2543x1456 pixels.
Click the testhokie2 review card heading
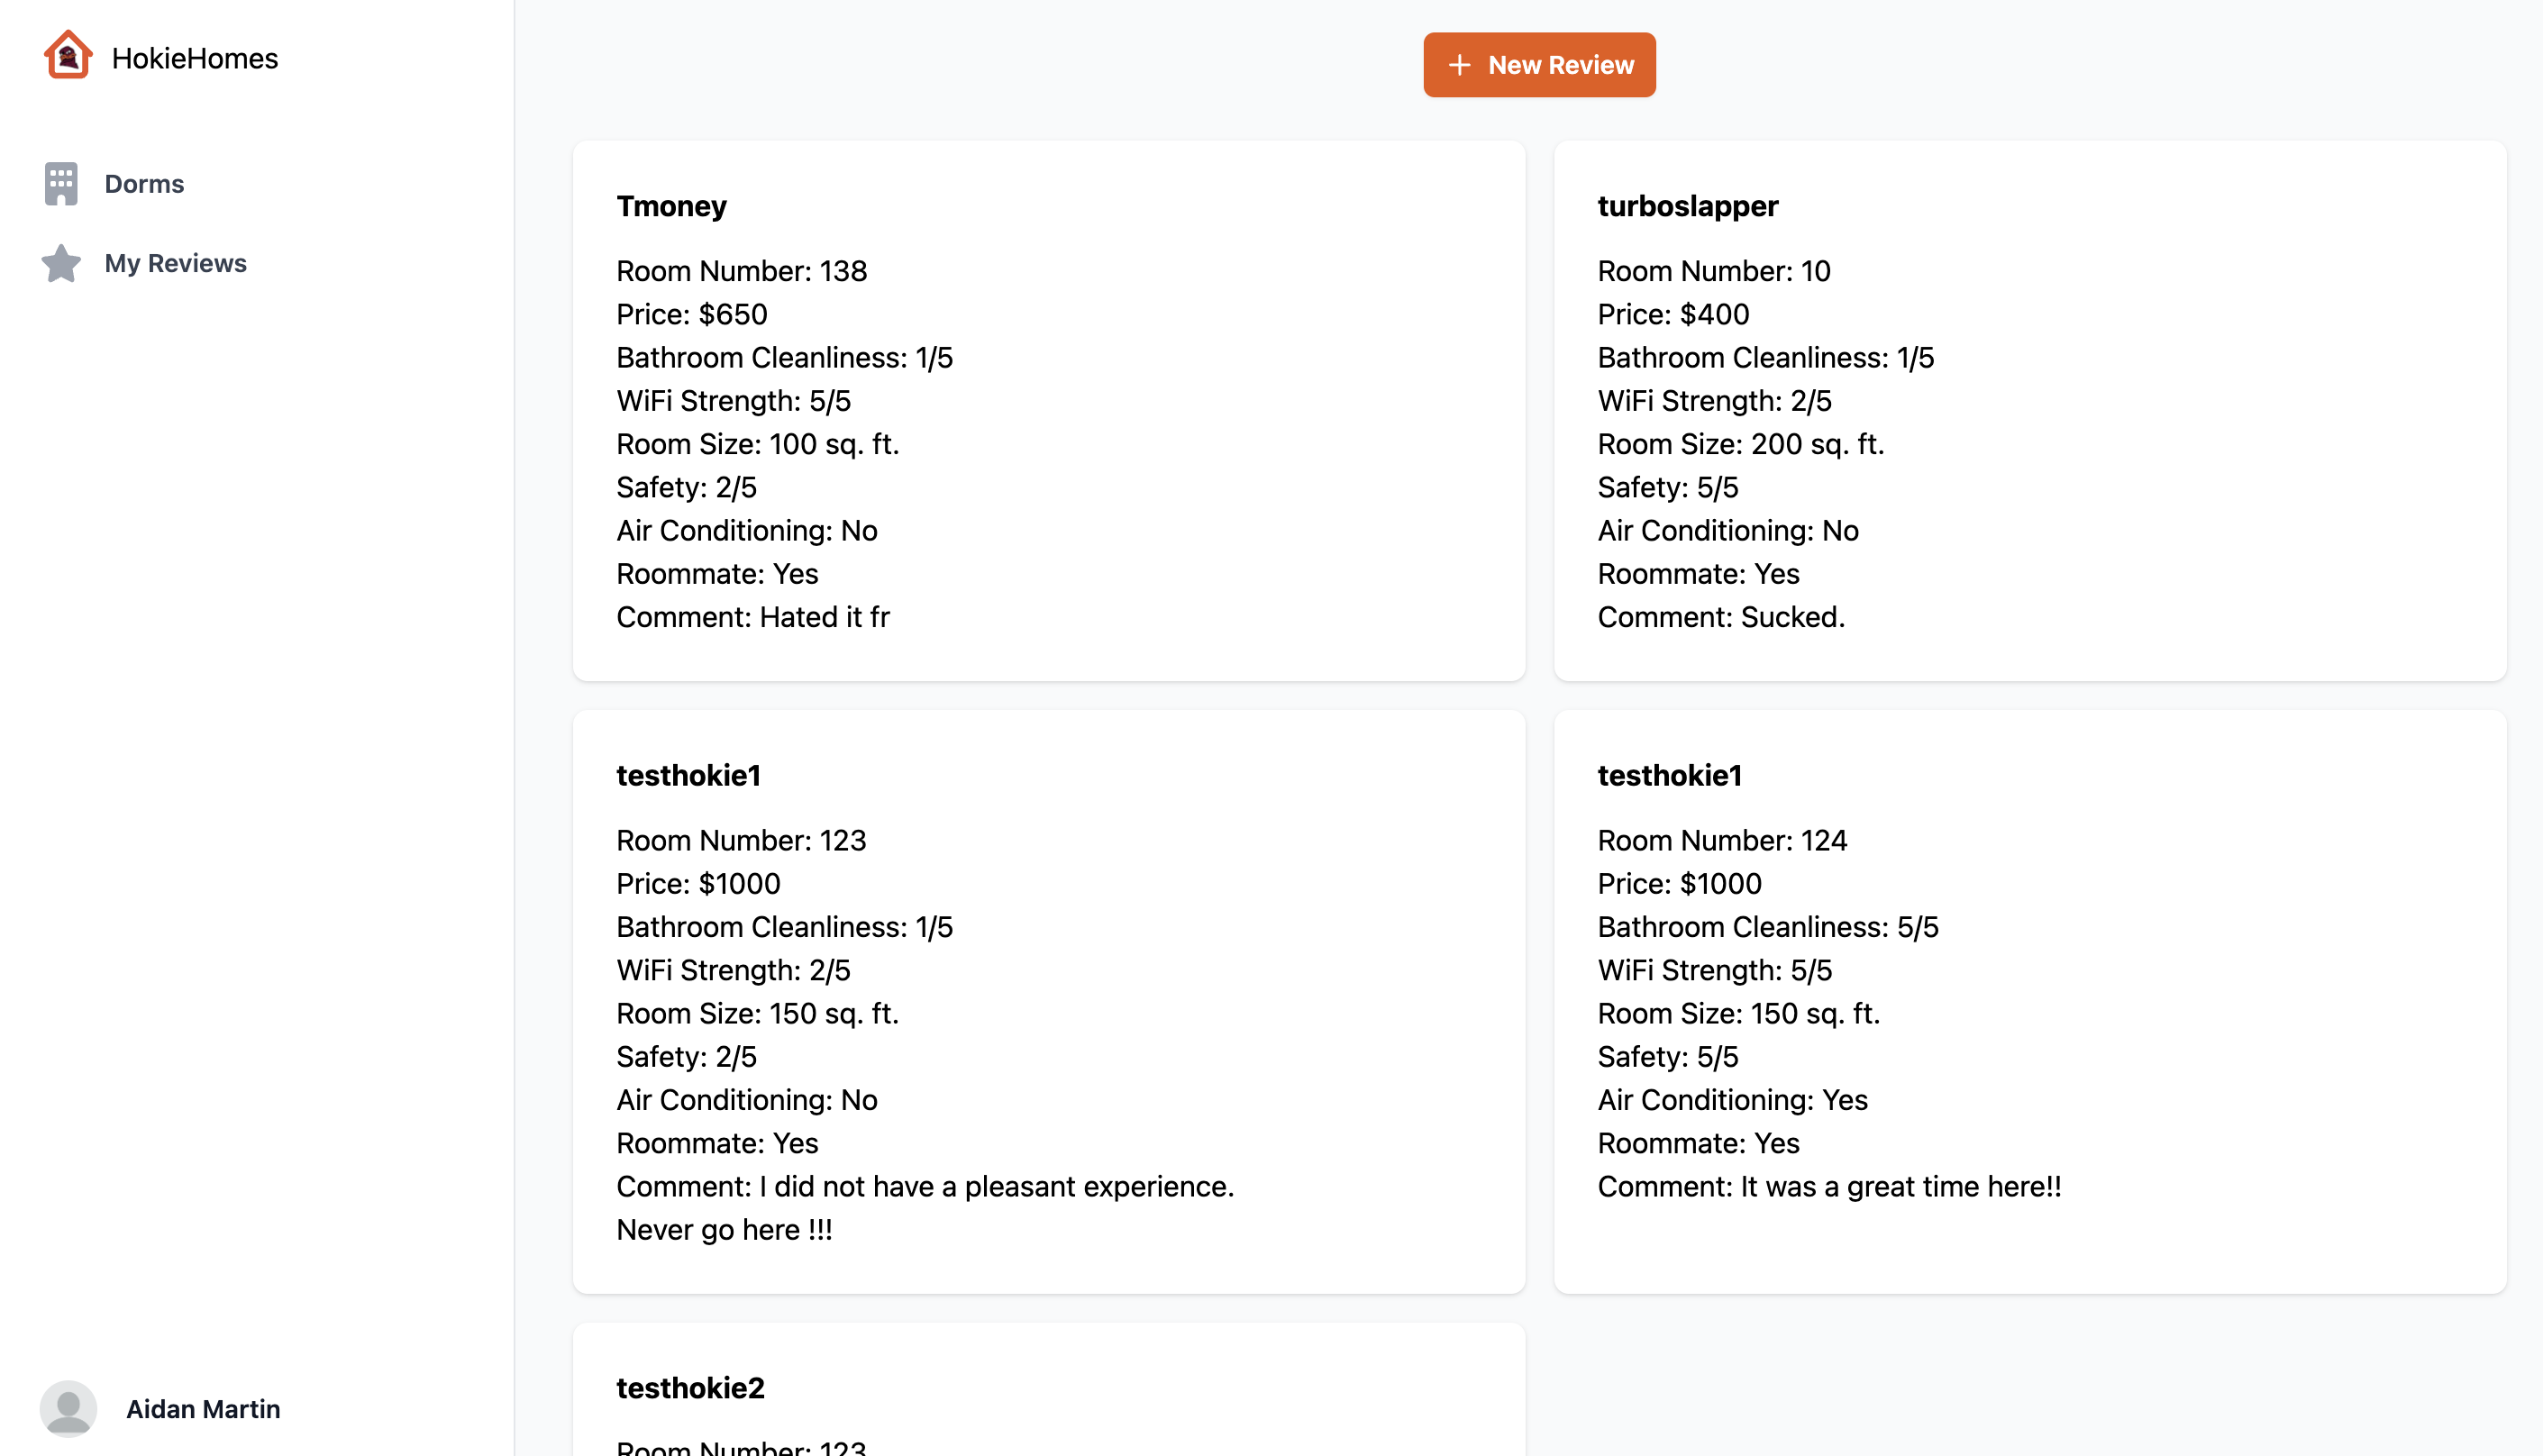690,1387
